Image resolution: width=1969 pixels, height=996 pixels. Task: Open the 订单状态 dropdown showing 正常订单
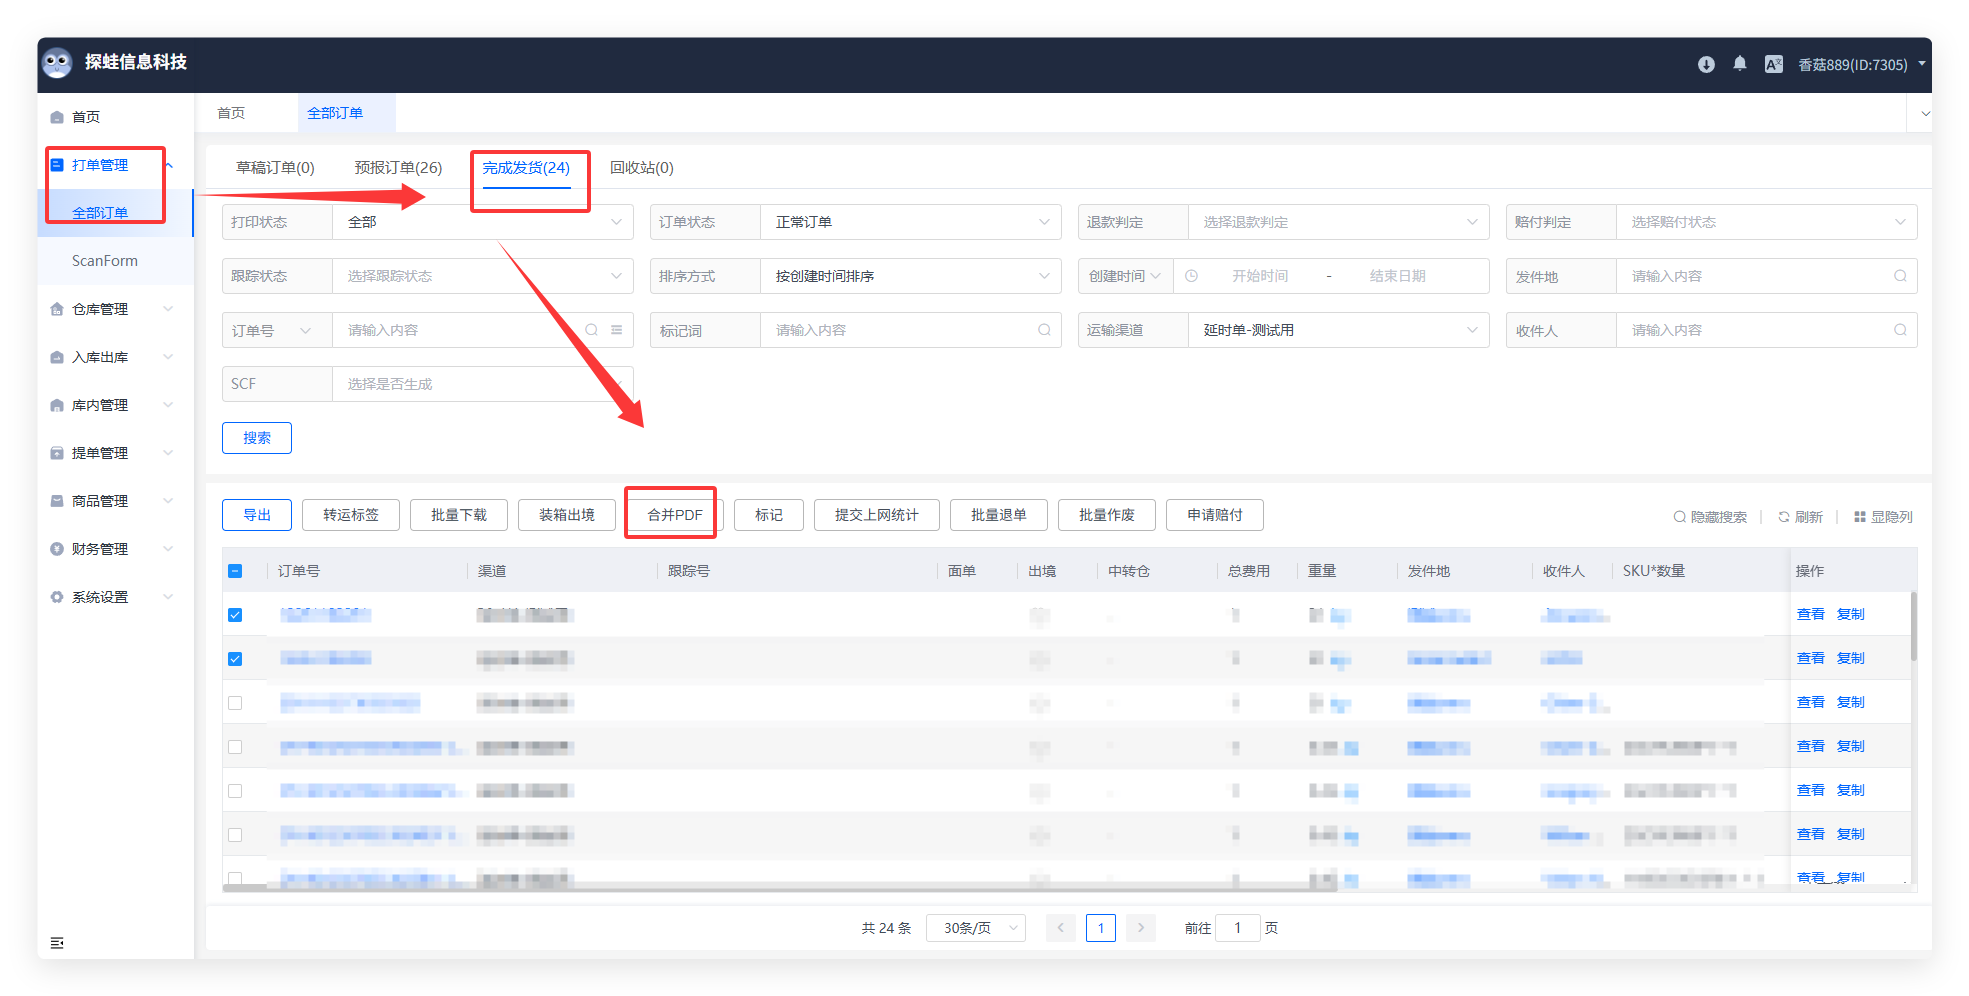point(908,222)
